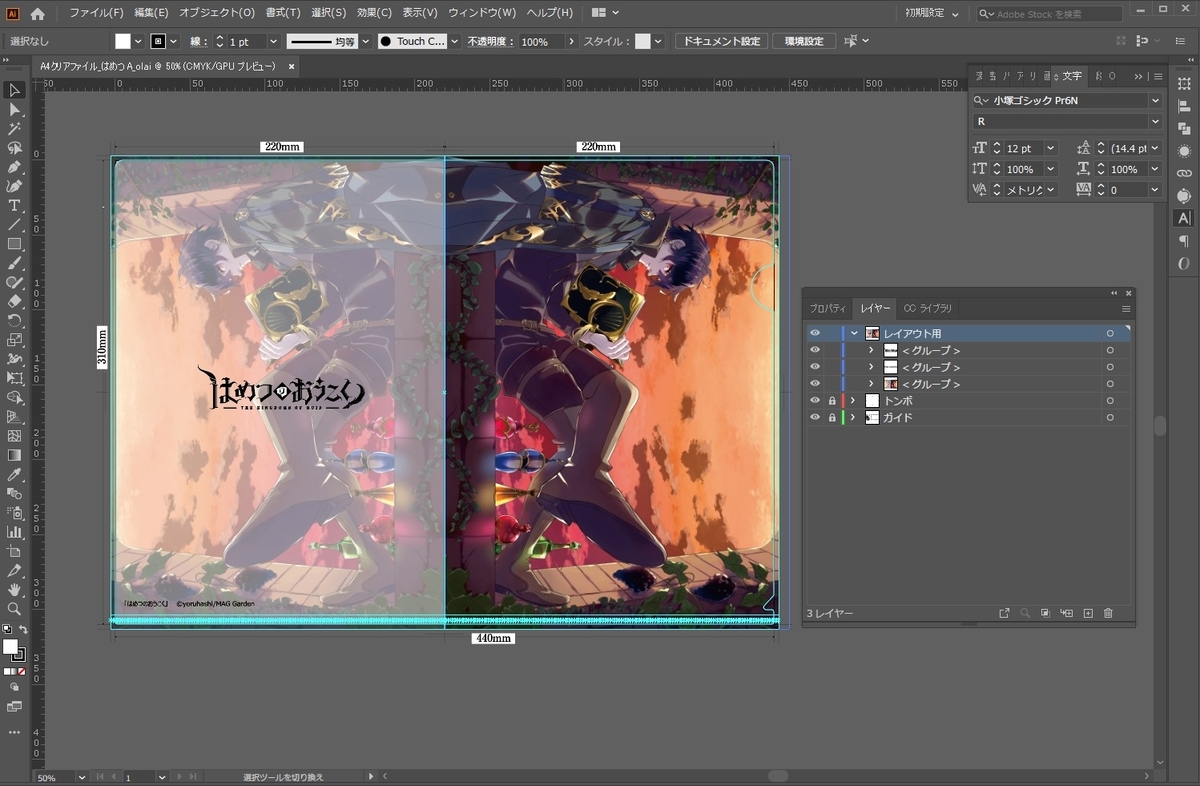
Task: Select the Hand tool
Action: click(x=14, y=590)
